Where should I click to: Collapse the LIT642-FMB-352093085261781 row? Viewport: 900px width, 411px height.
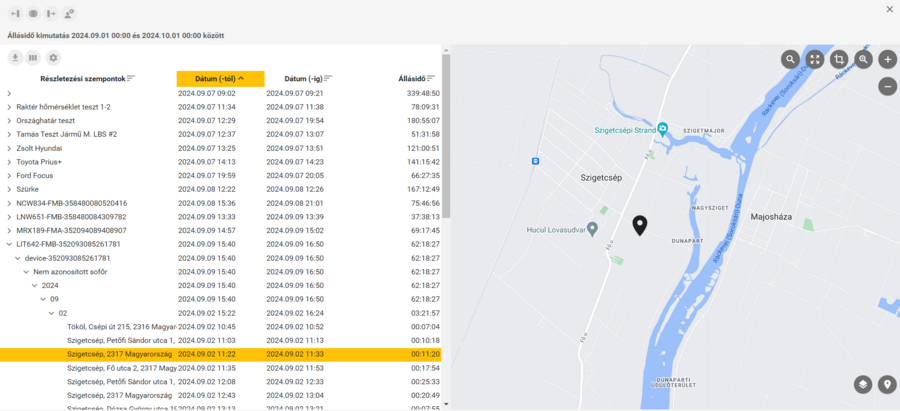point(9,244)
